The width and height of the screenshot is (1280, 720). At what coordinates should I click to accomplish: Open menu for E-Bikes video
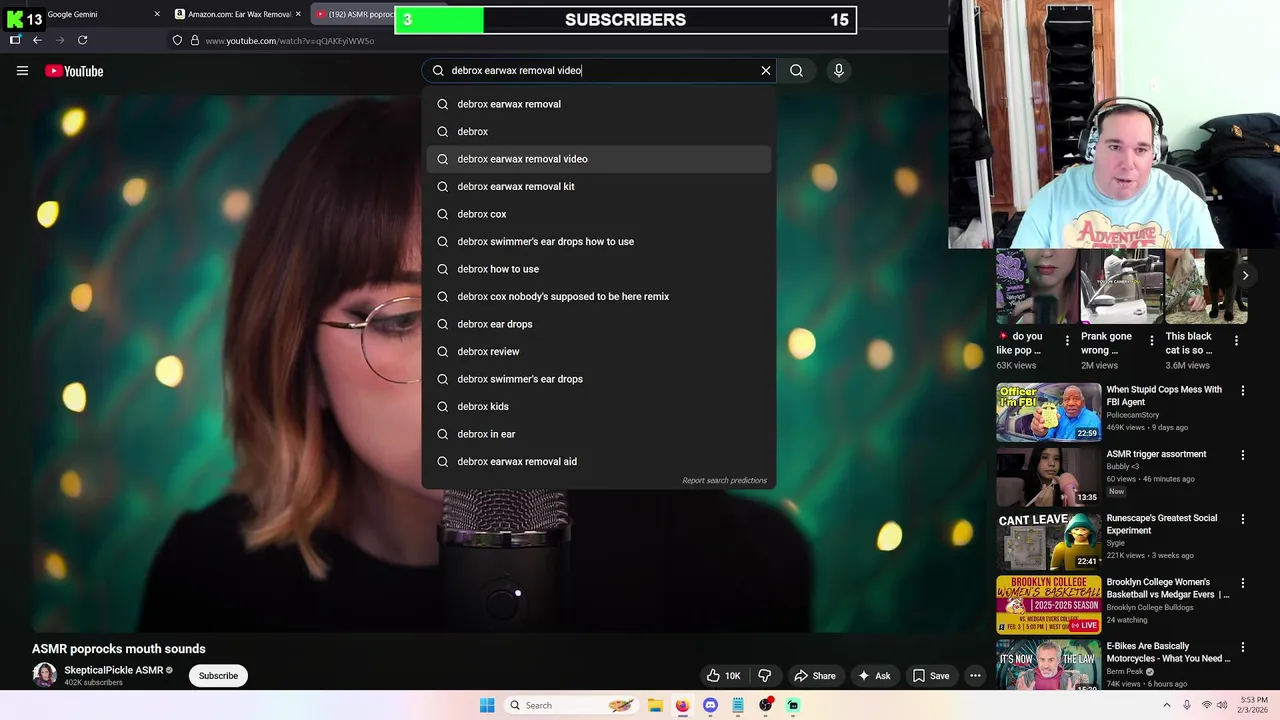point(1243,647)
